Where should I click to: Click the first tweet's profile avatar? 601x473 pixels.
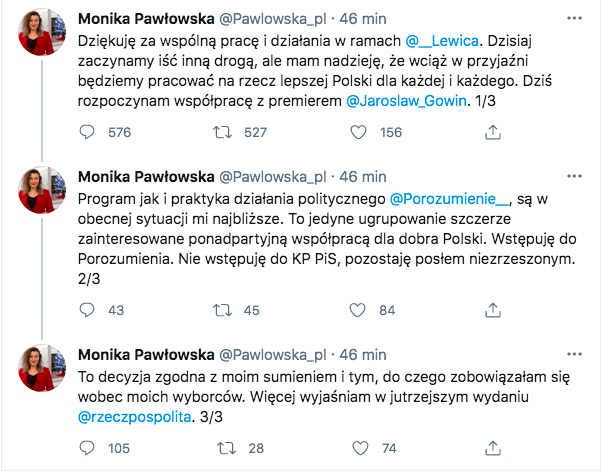42,35
